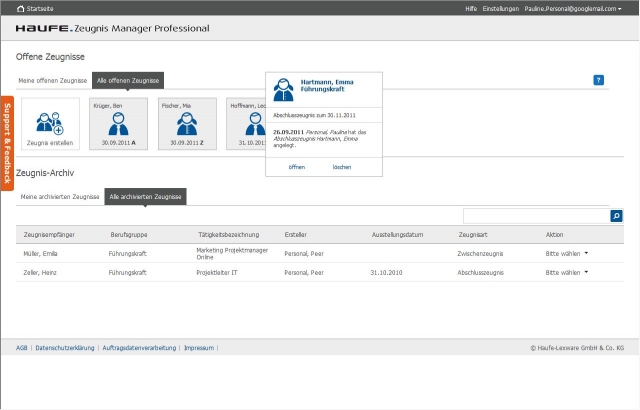Click the Hilfe link in top bar
This screenshot has height=410, width=640.
(471, 8)
